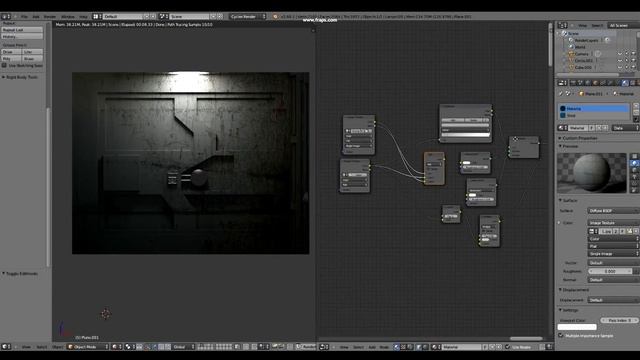Collapse the Surface panel
The height and width of the screenshot is (360, 640).
[x=568, y=201]
